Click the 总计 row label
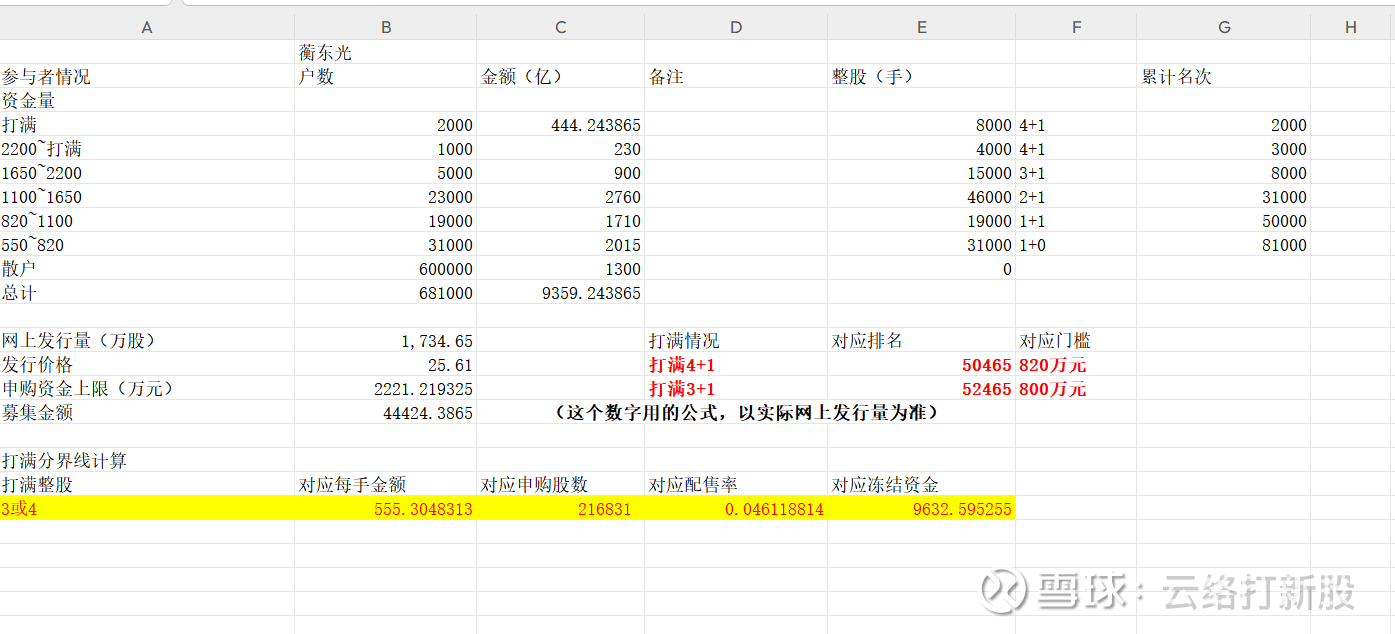Image resolution: width=1395 pixels, height=634 pixels. click(147, 293)
